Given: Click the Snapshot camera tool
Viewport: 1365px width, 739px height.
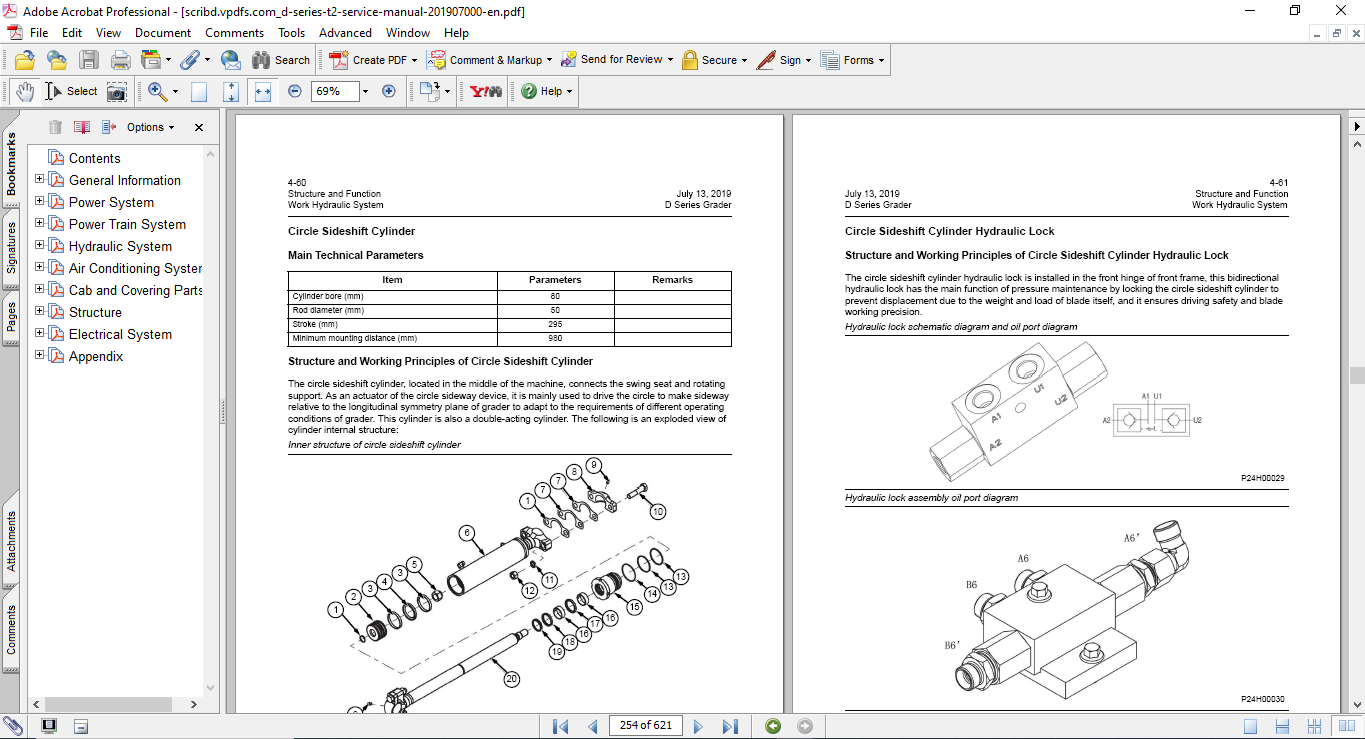Looking at the screenshot, I should point(117,91).
